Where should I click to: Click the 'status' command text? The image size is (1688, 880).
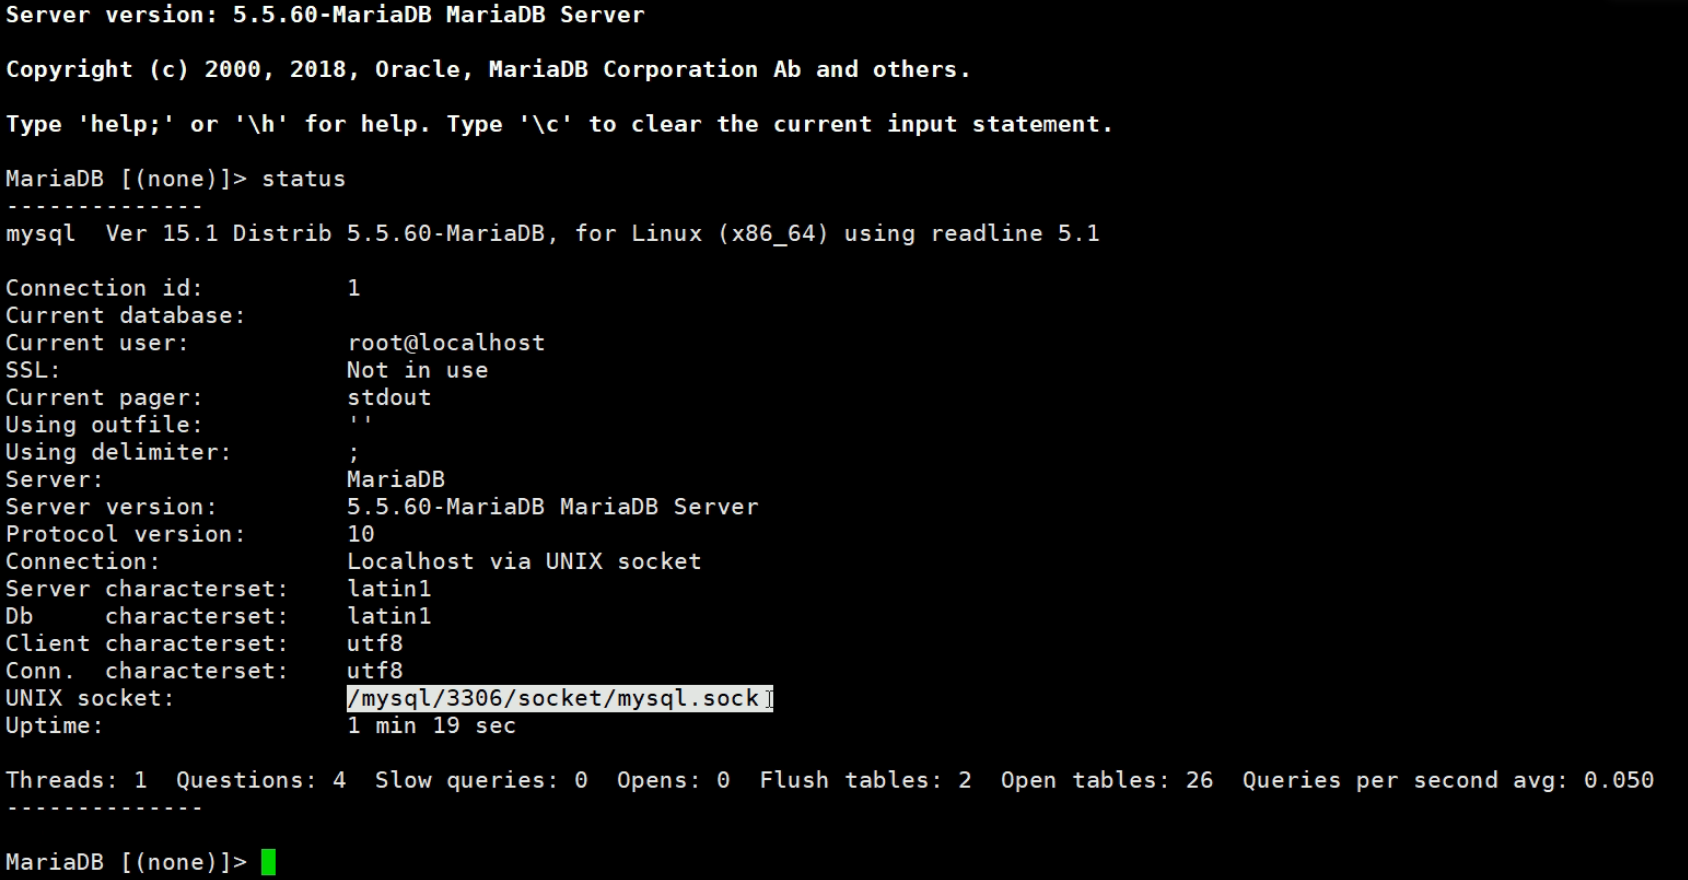(x=303, y=179)
